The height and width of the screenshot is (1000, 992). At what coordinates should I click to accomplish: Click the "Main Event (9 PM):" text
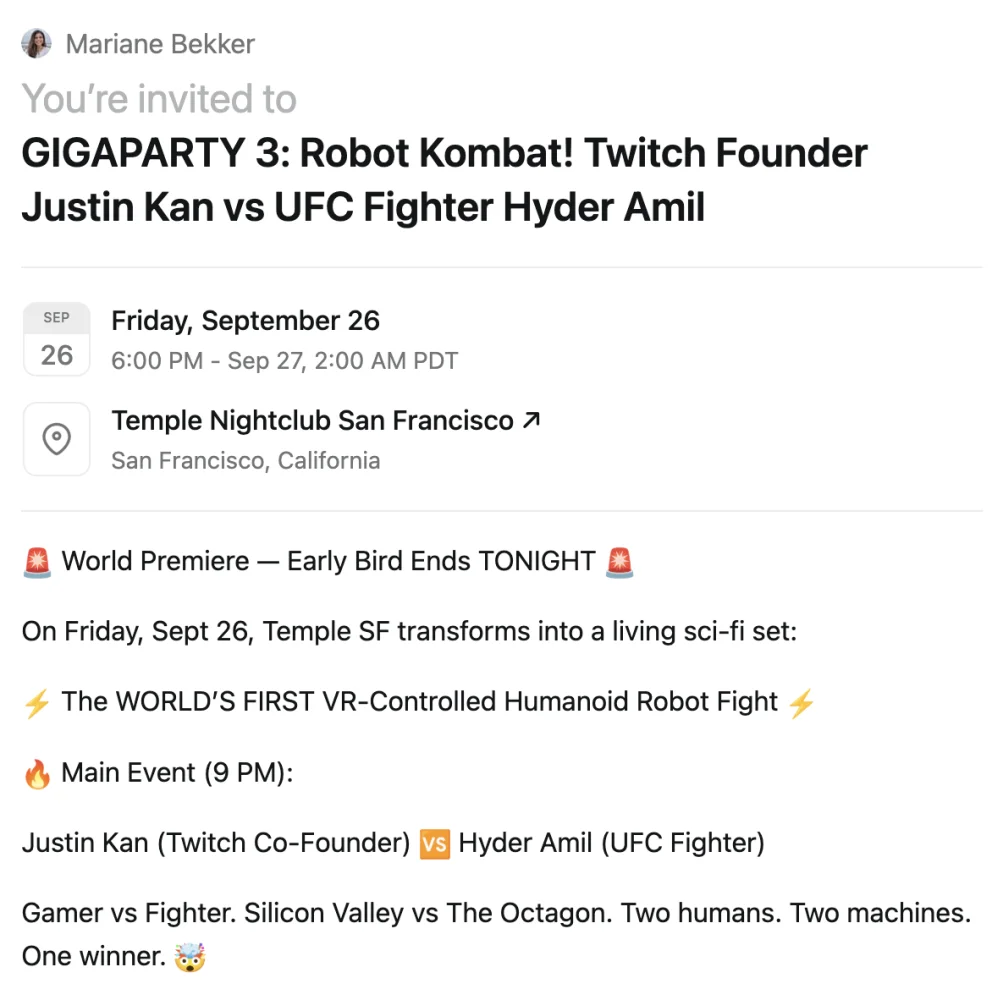(177, 773)
